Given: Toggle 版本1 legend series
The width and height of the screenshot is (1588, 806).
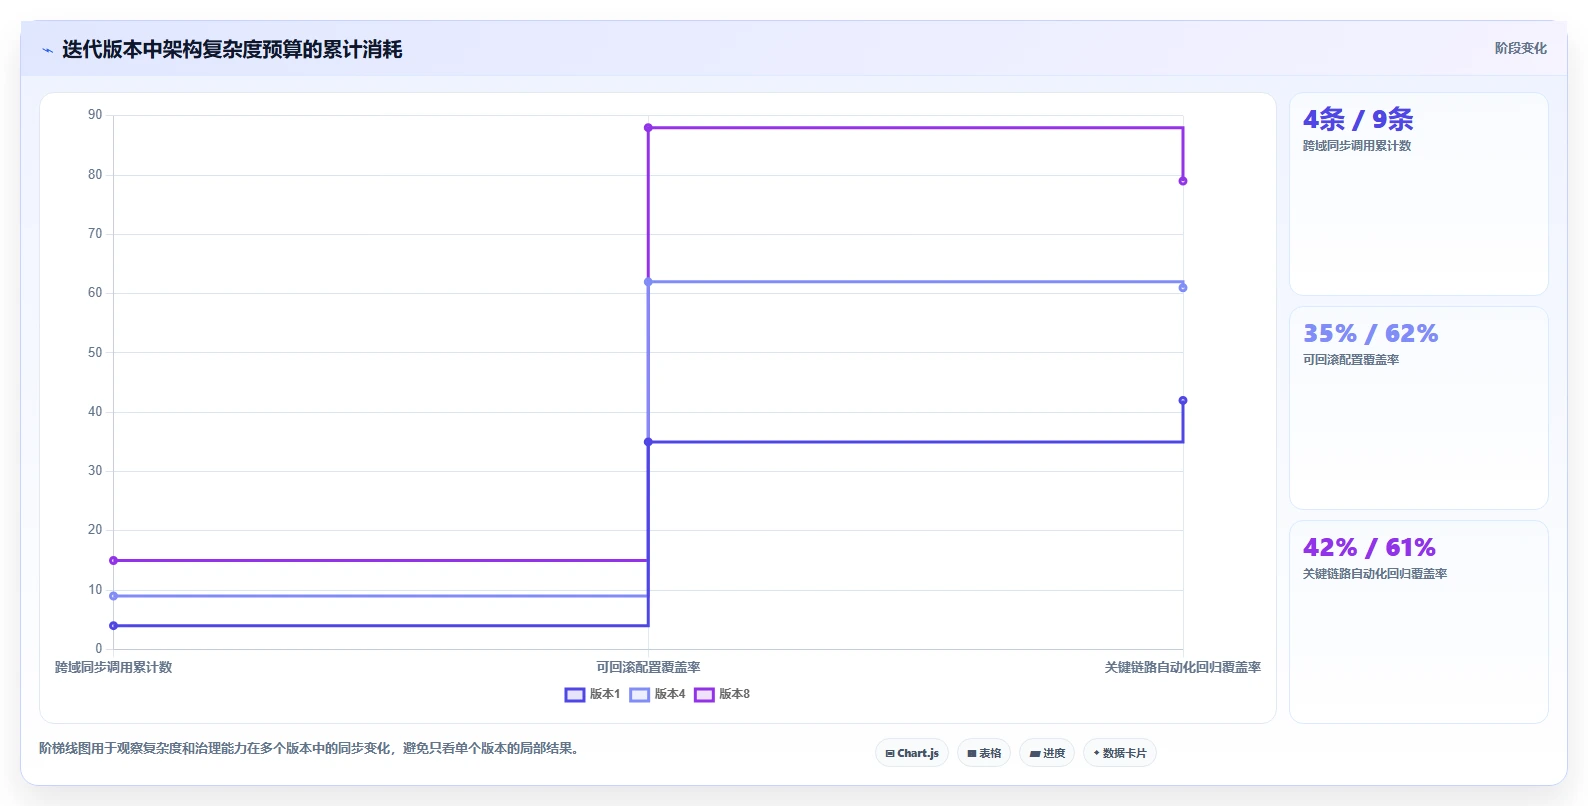Looking at the screenshot, I should pos(593,694).
